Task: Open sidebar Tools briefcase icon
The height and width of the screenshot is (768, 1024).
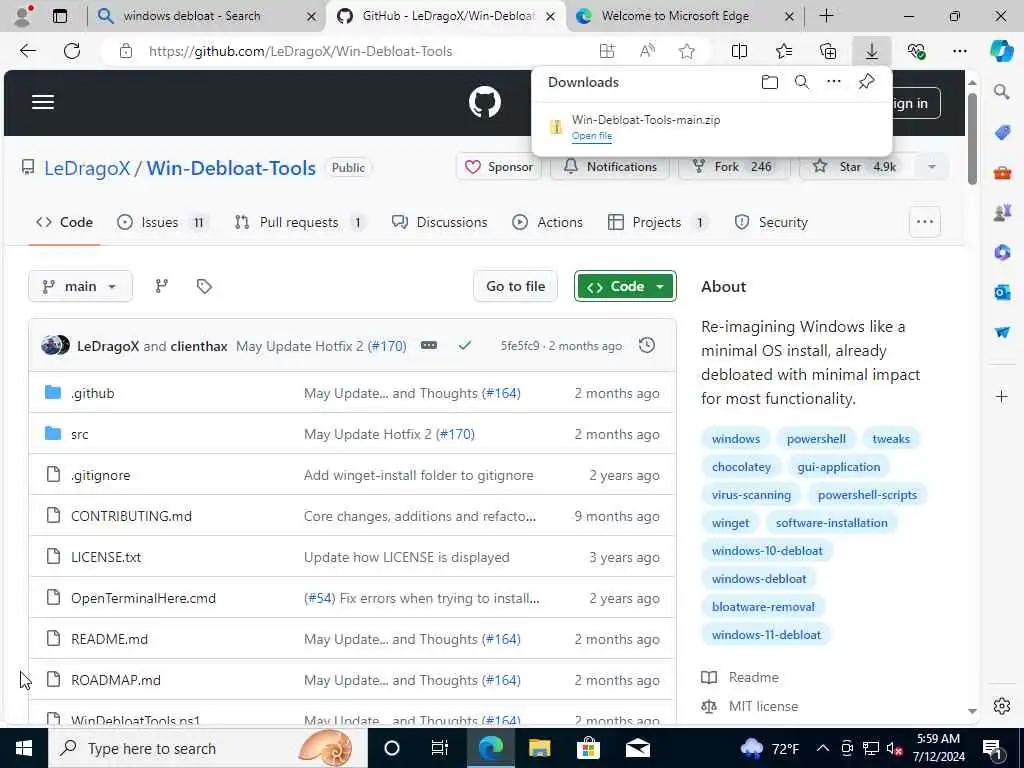Action: pyautogui.click(x=1002, y=173)
